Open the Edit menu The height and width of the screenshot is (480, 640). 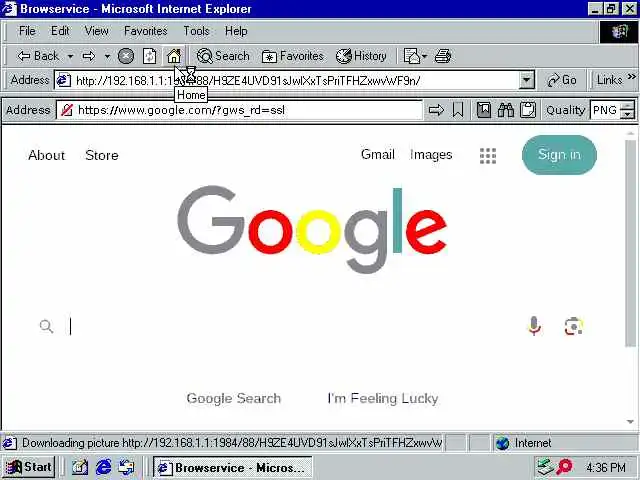point(60,31)
